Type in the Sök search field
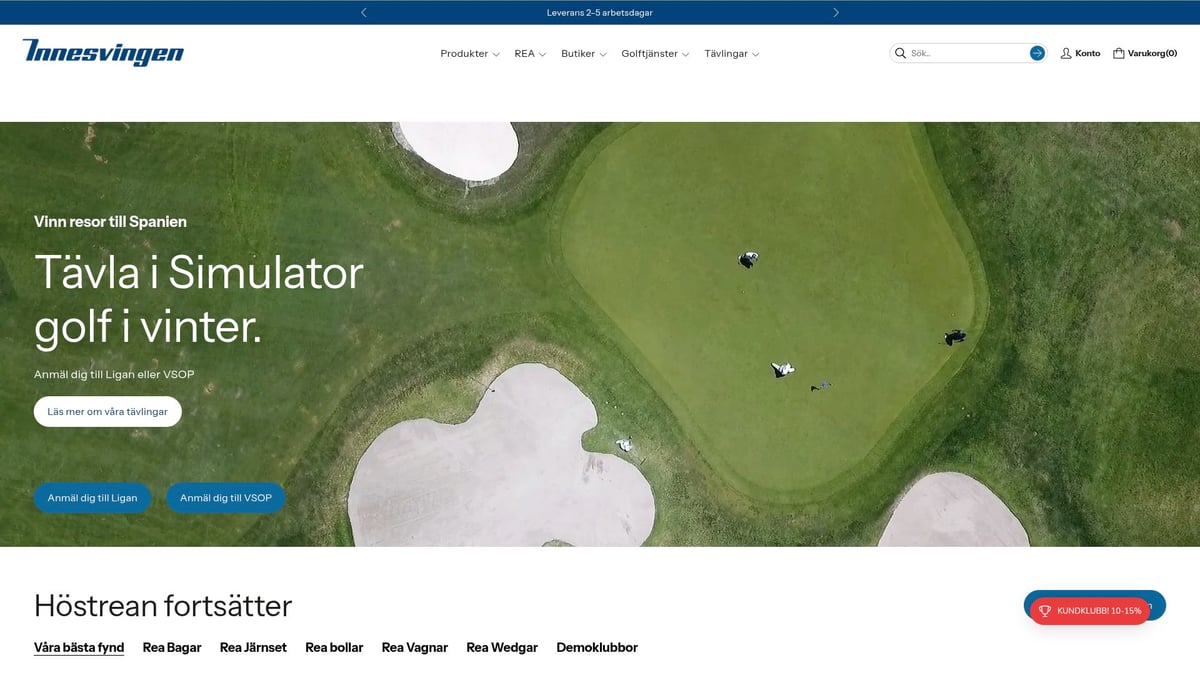 965,53
